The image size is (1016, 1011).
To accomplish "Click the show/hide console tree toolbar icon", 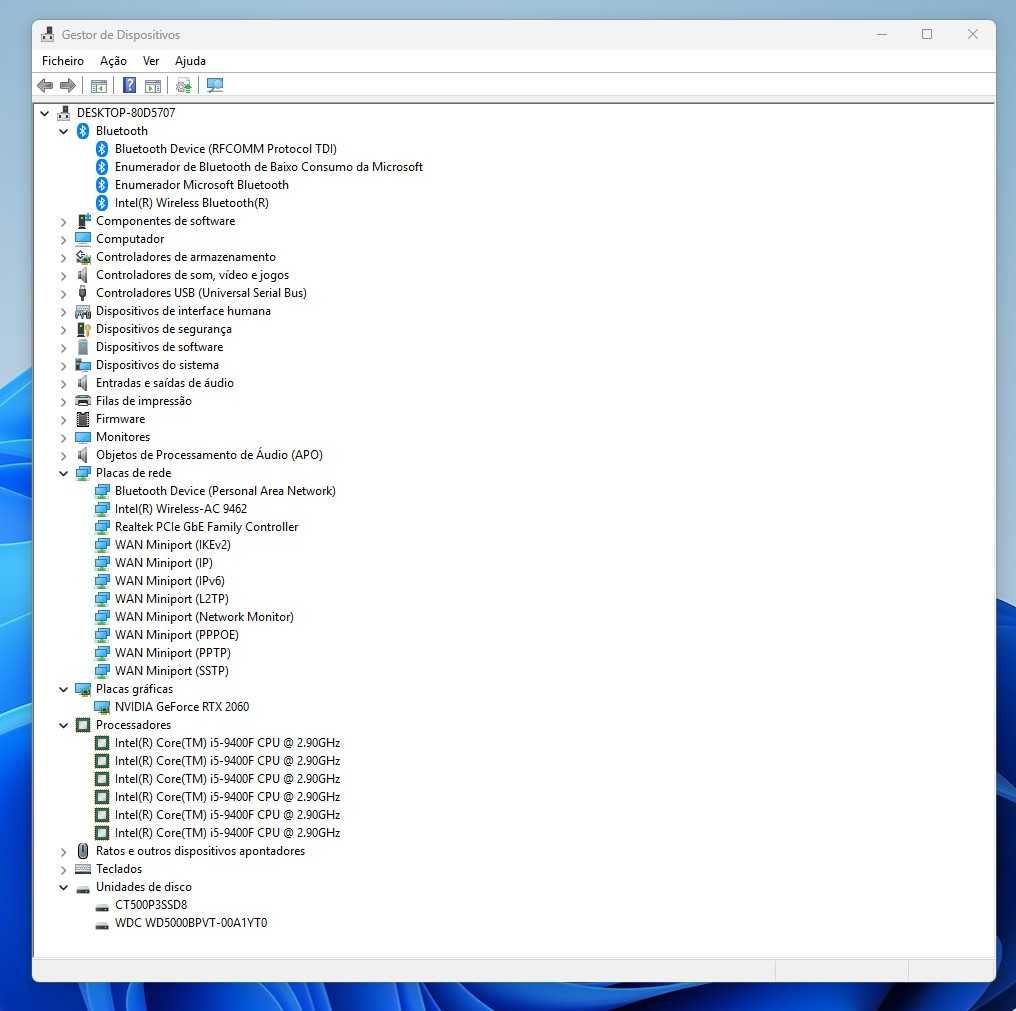I will tap(98, 86).
